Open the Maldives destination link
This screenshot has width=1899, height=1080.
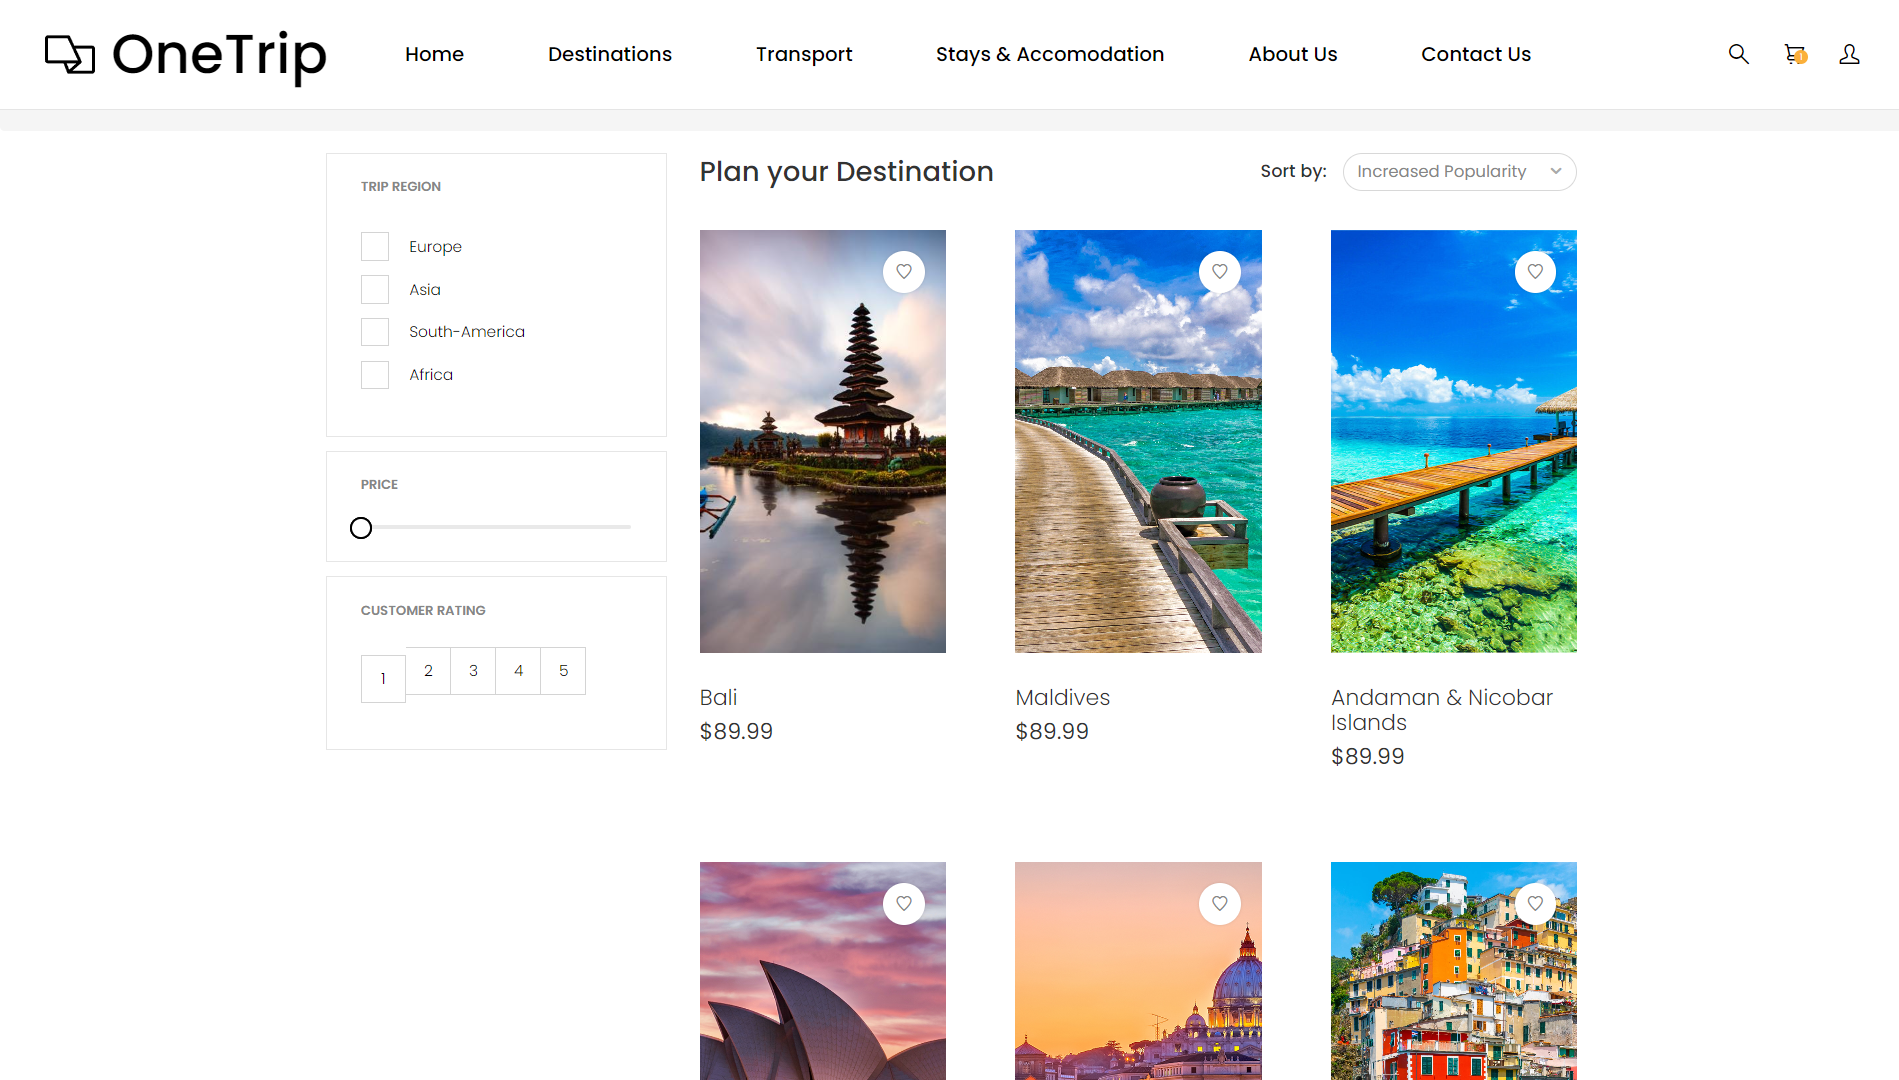pyautogui.click(x=1062, y=697)
